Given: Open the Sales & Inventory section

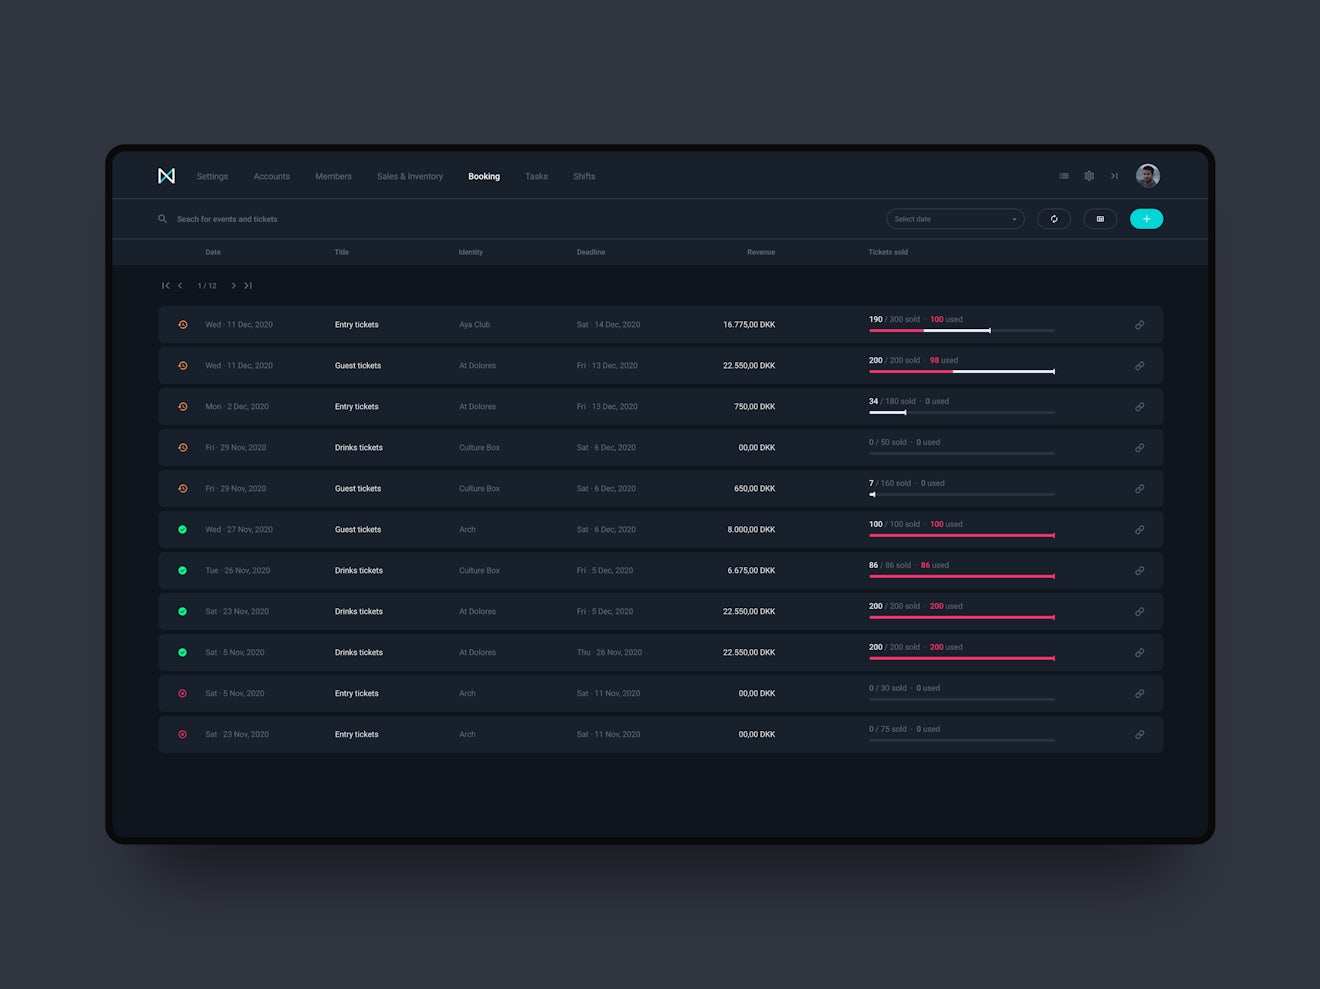Looking at the screenshot, I should [x=409, y=176].
